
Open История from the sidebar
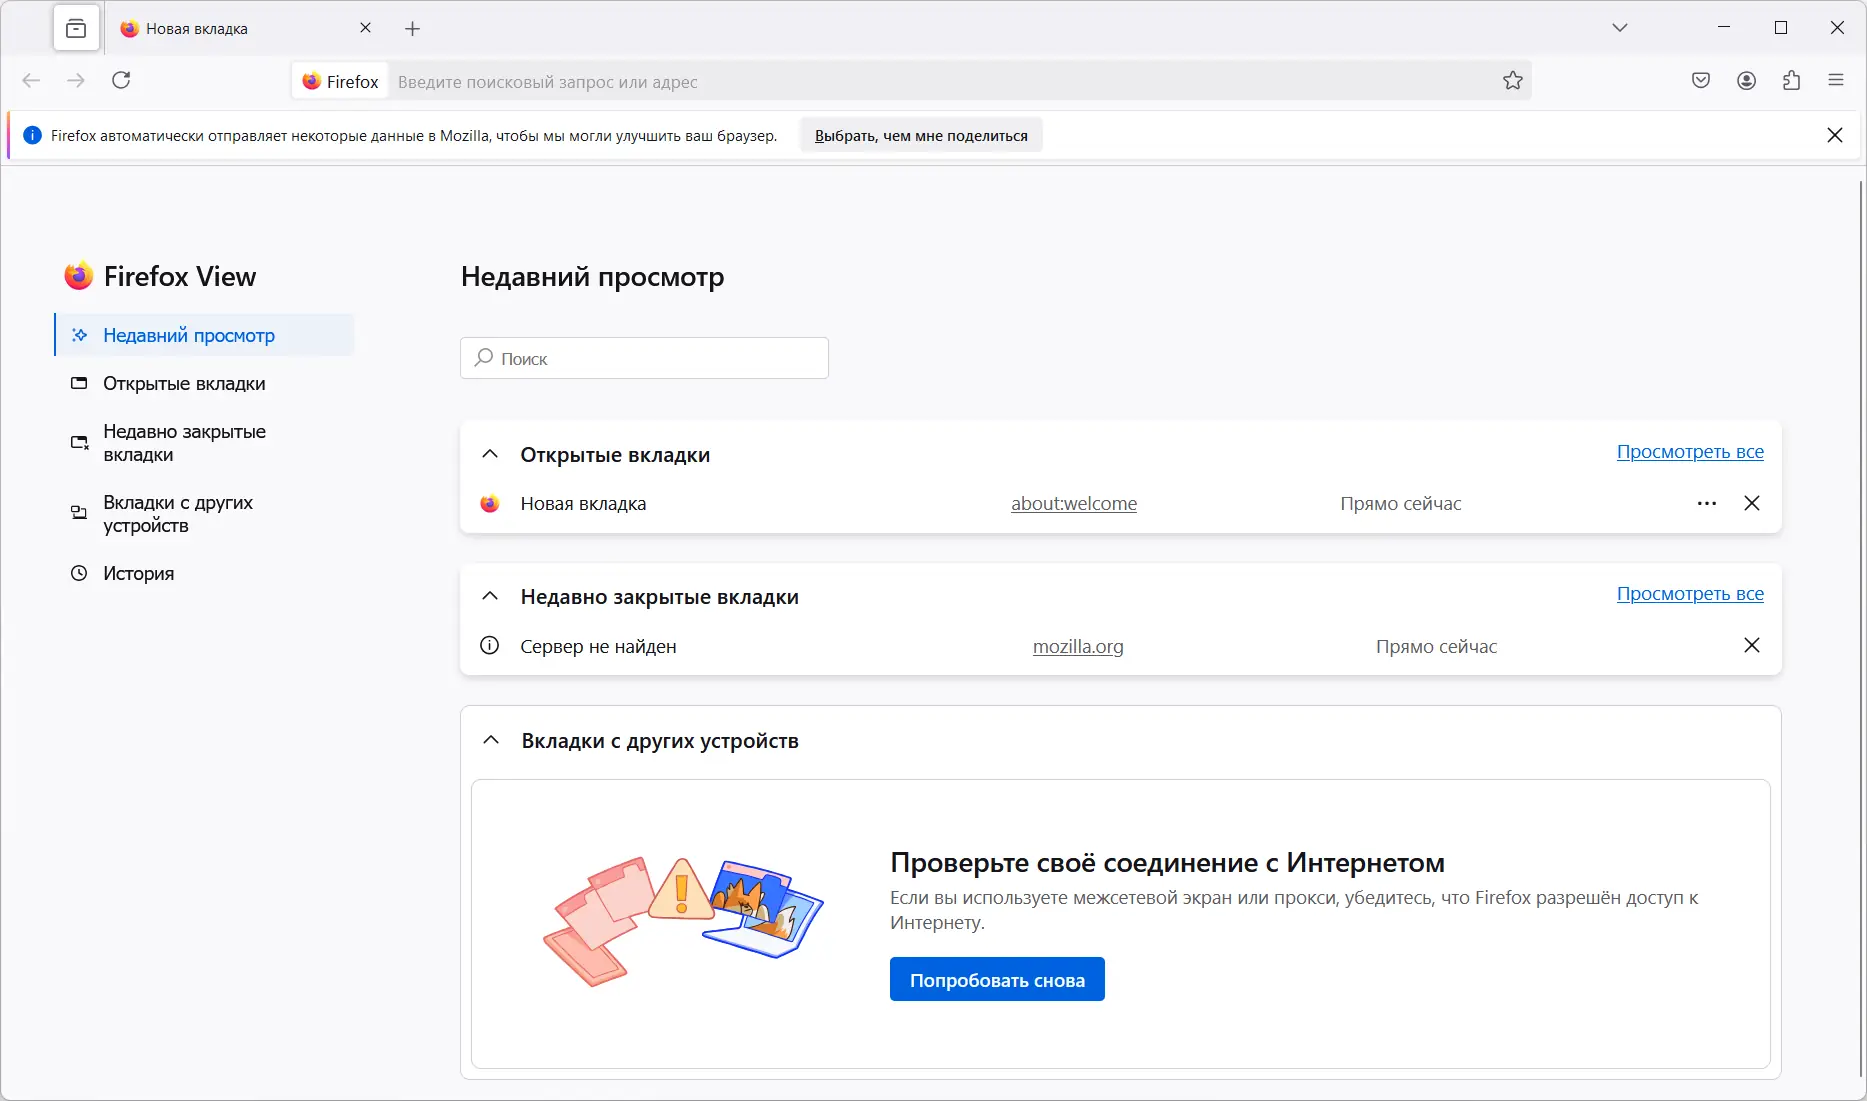[x=140, y=573]
